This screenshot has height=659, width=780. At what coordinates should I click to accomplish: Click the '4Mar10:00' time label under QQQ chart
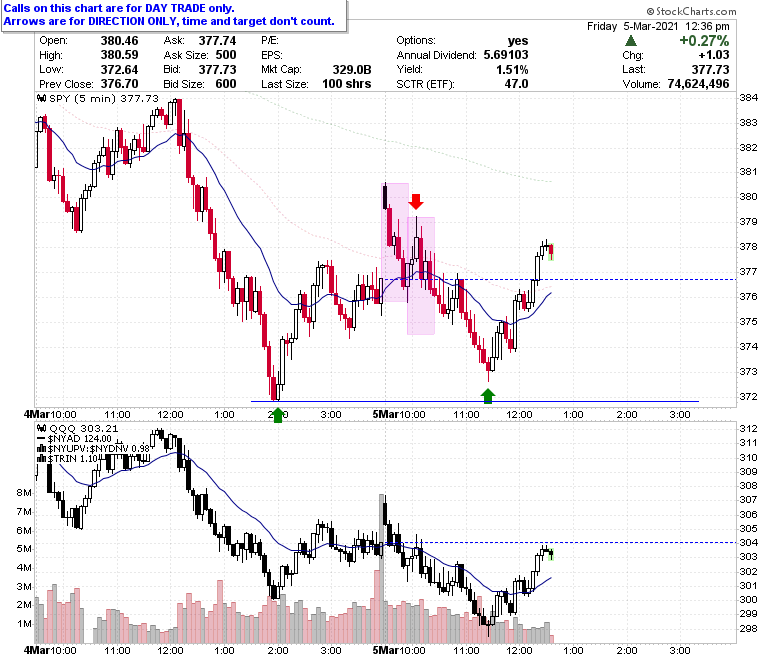pos(50,650)
